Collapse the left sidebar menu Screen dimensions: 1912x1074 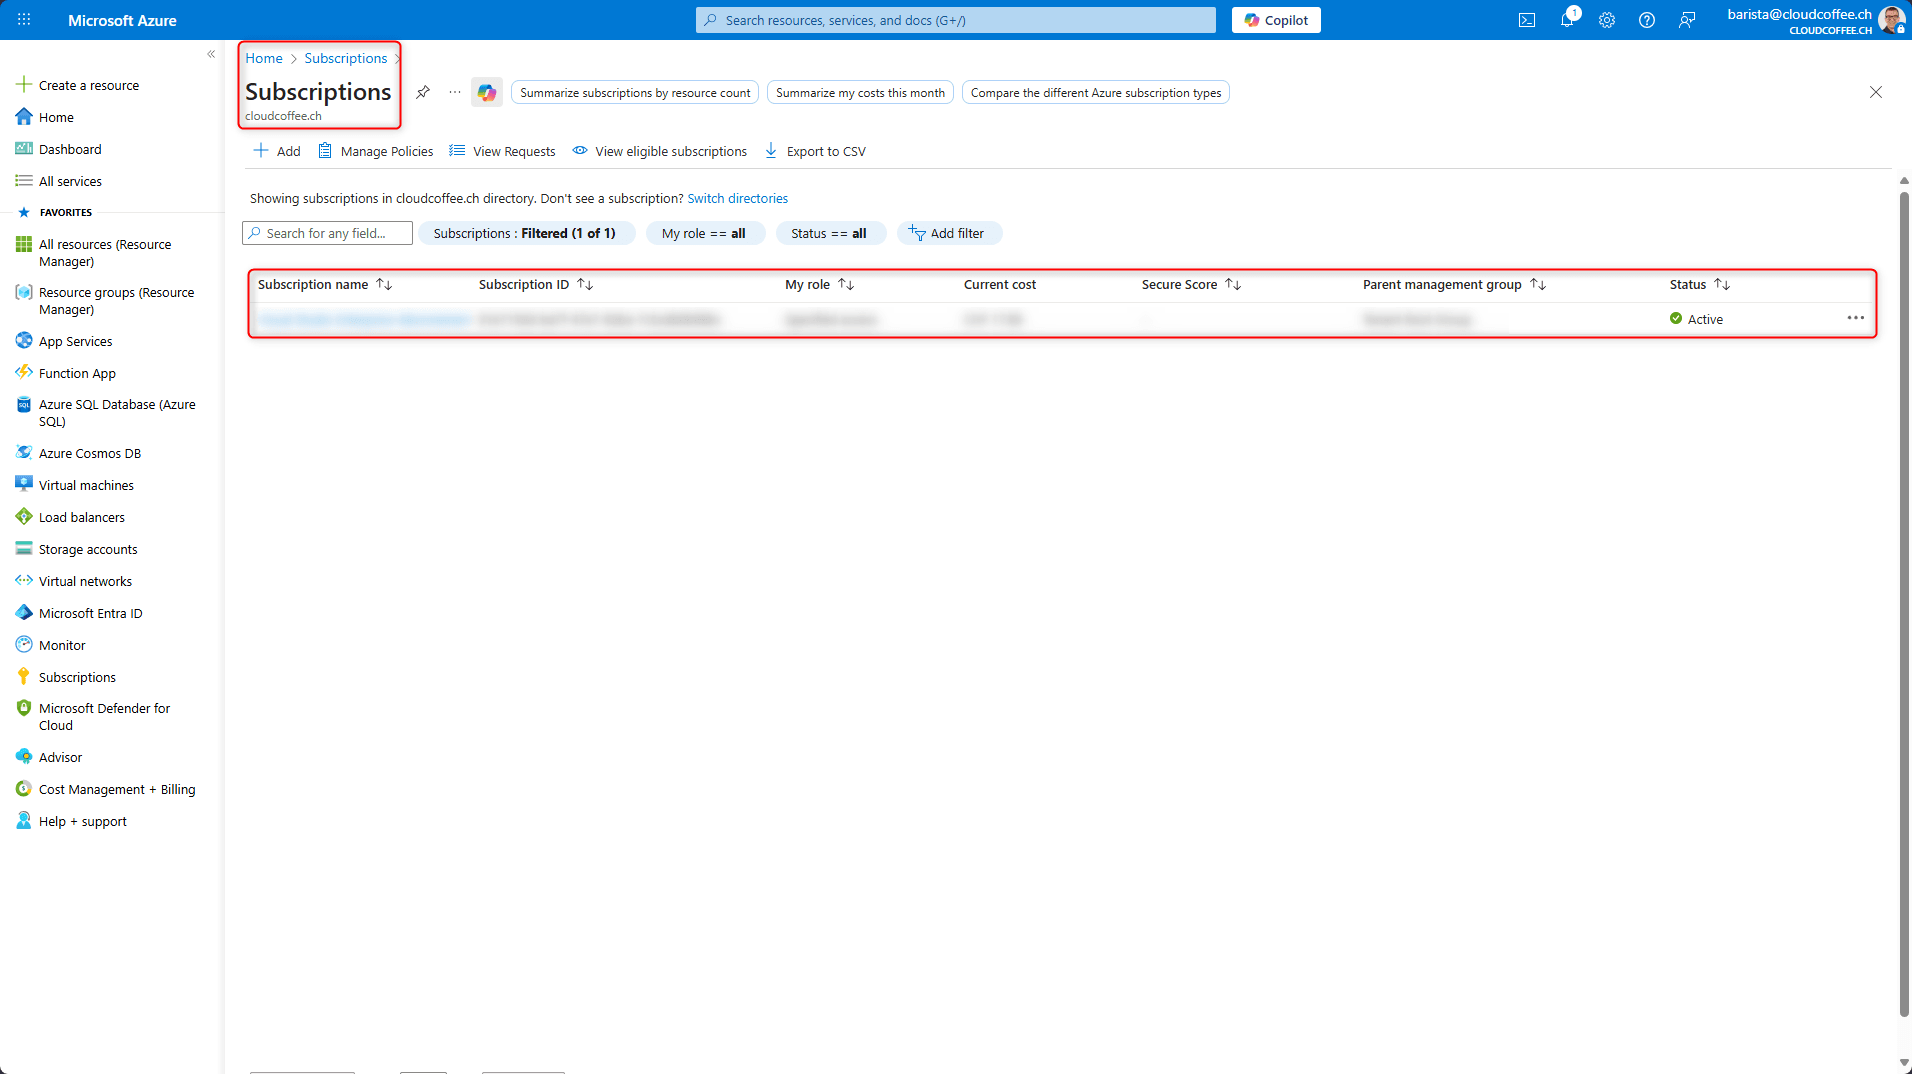(x=211, y=54)
